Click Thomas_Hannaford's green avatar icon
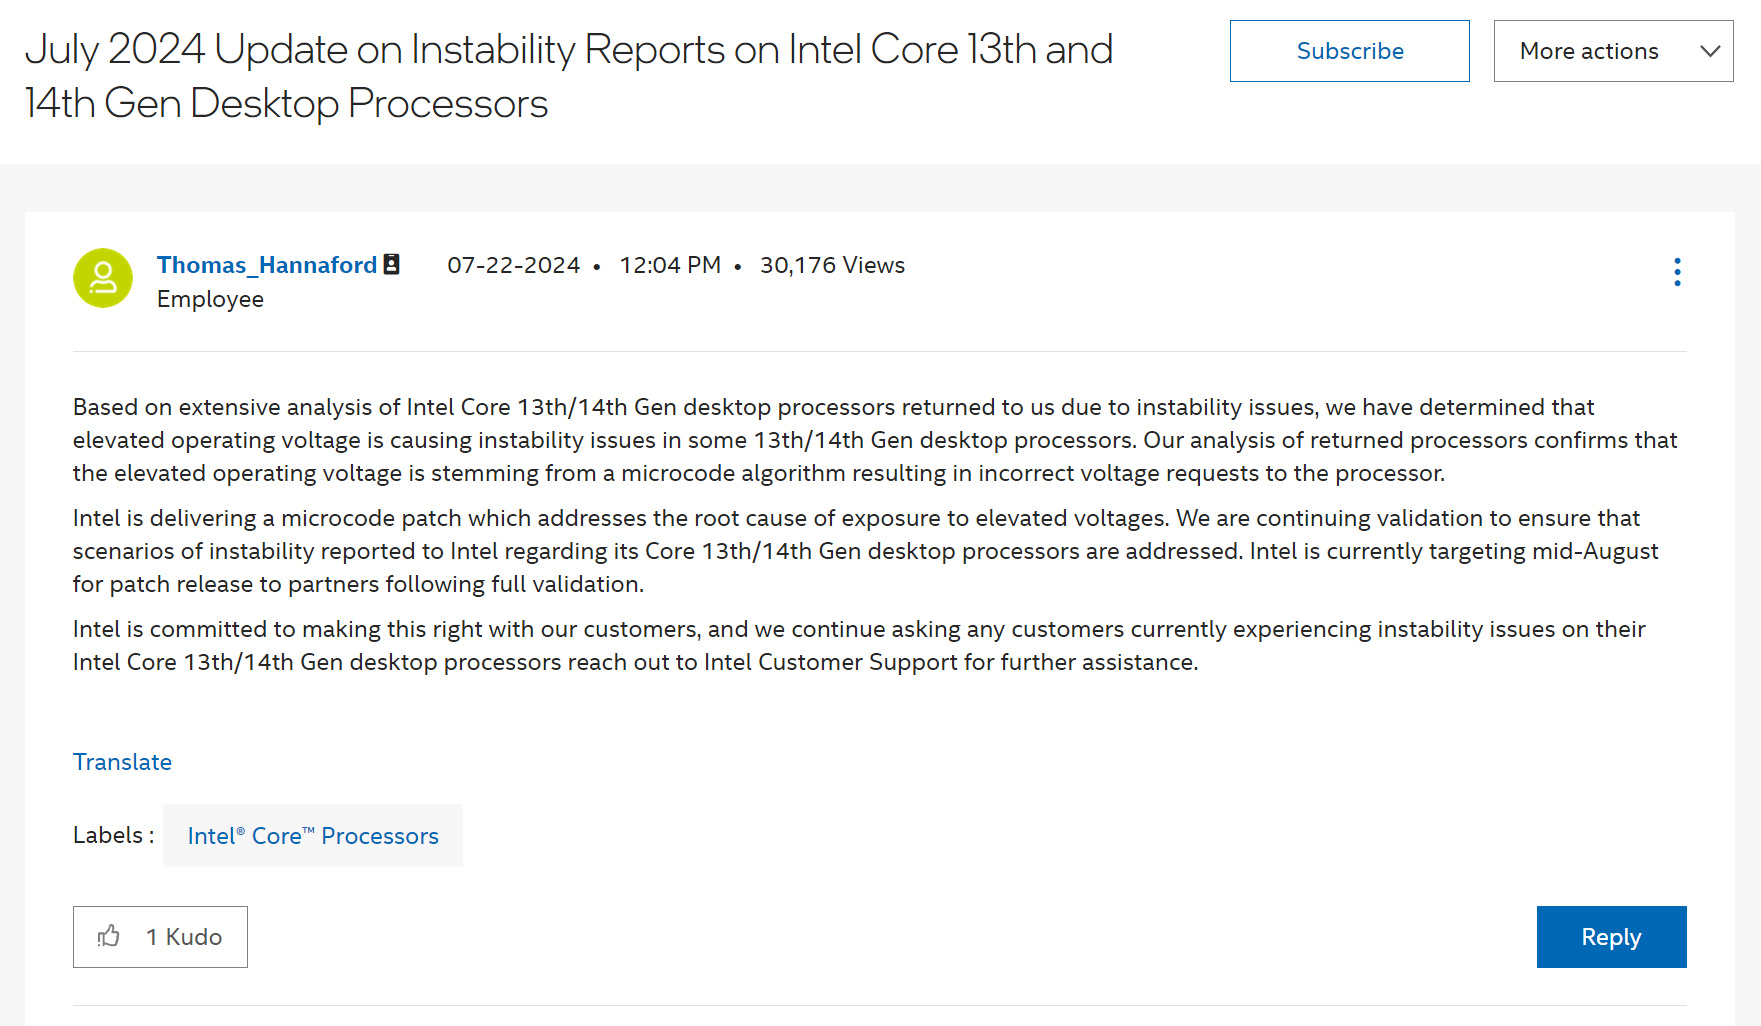The width and height of the screenshot is (1761, 1026). 103,278
